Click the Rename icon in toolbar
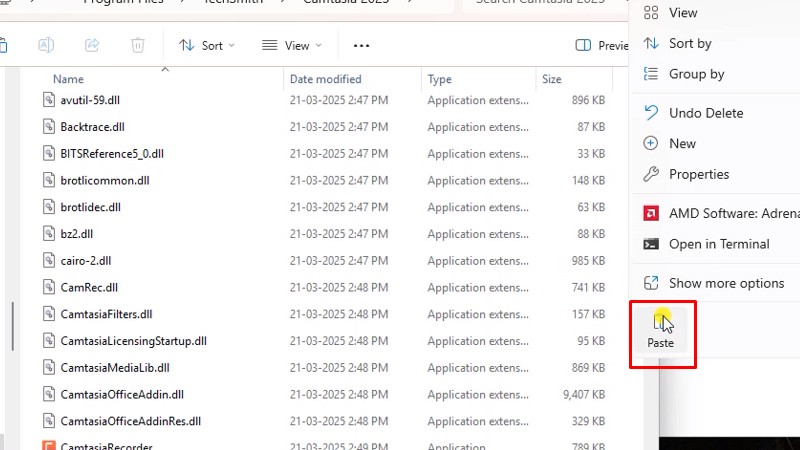800x450 pixels. pos(46,45)
